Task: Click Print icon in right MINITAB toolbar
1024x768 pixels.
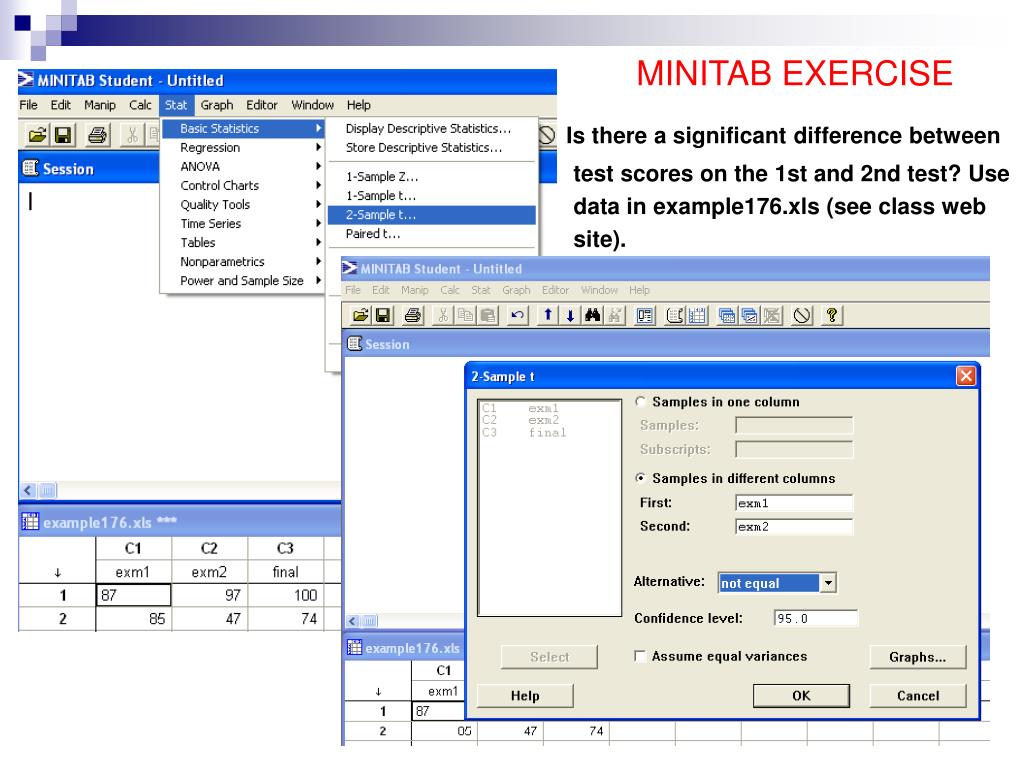Action: coord(412,316)
